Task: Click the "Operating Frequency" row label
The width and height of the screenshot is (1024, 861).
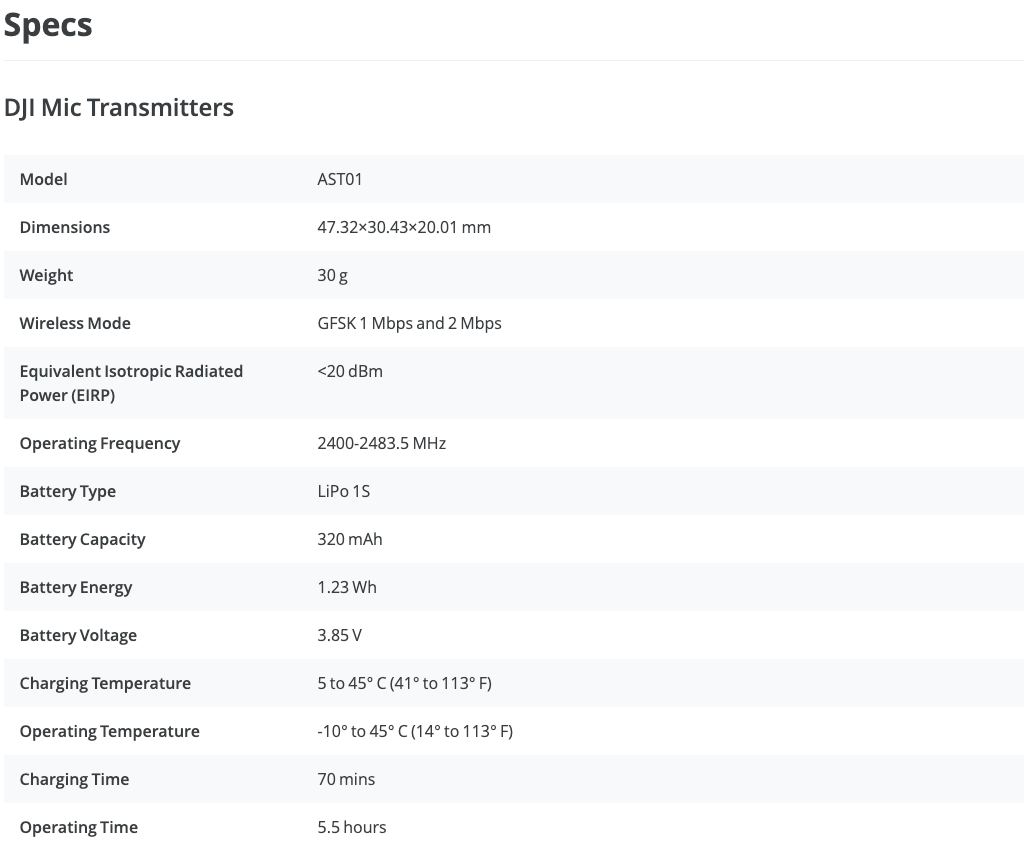Action: coord(100,444)
